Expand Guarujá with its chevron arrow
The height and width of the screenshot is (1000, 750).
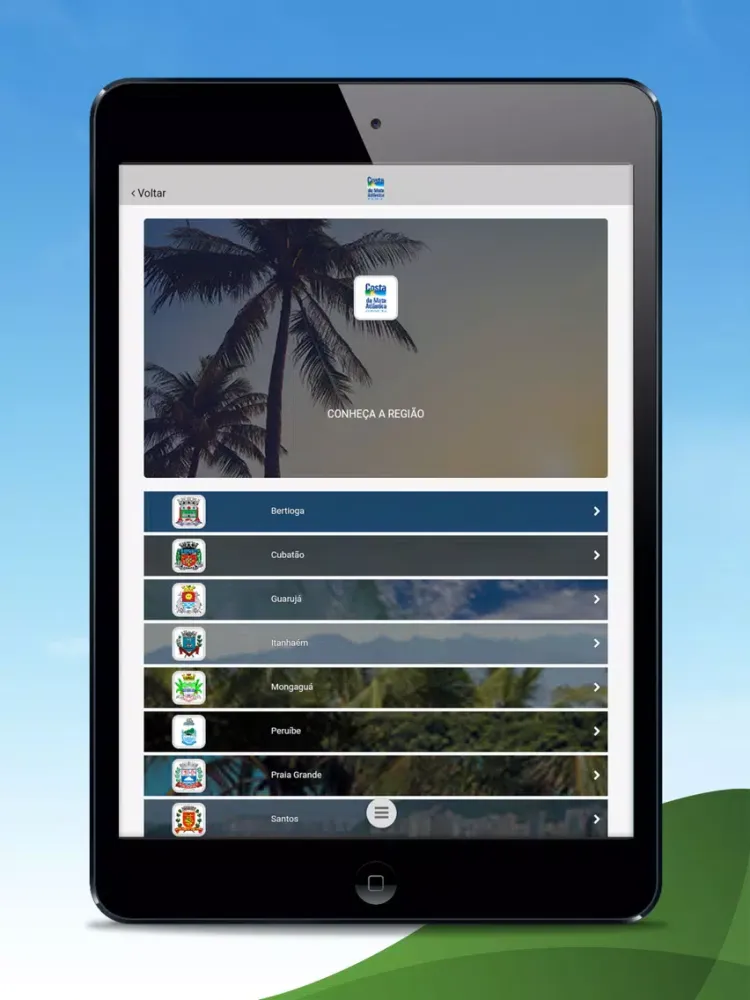click(596, 599)
